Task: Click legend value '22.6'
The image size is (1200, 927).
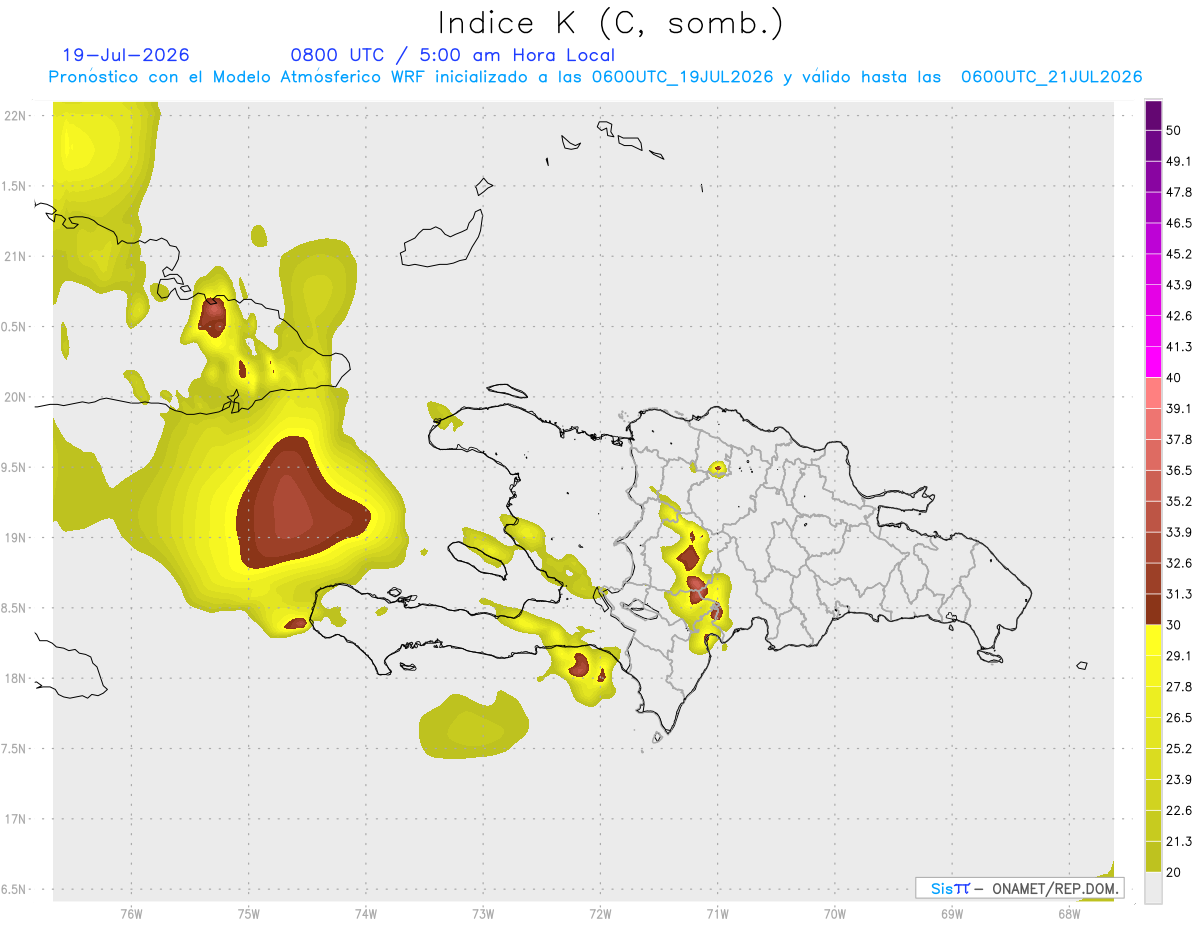Action: click(1179, 811)
